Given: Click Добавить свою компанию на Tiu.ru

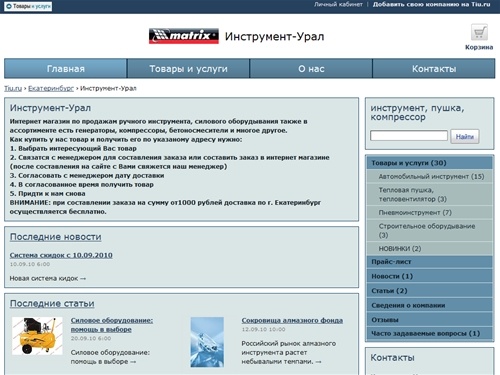Looking at the screenshot, I should (432, 4).
